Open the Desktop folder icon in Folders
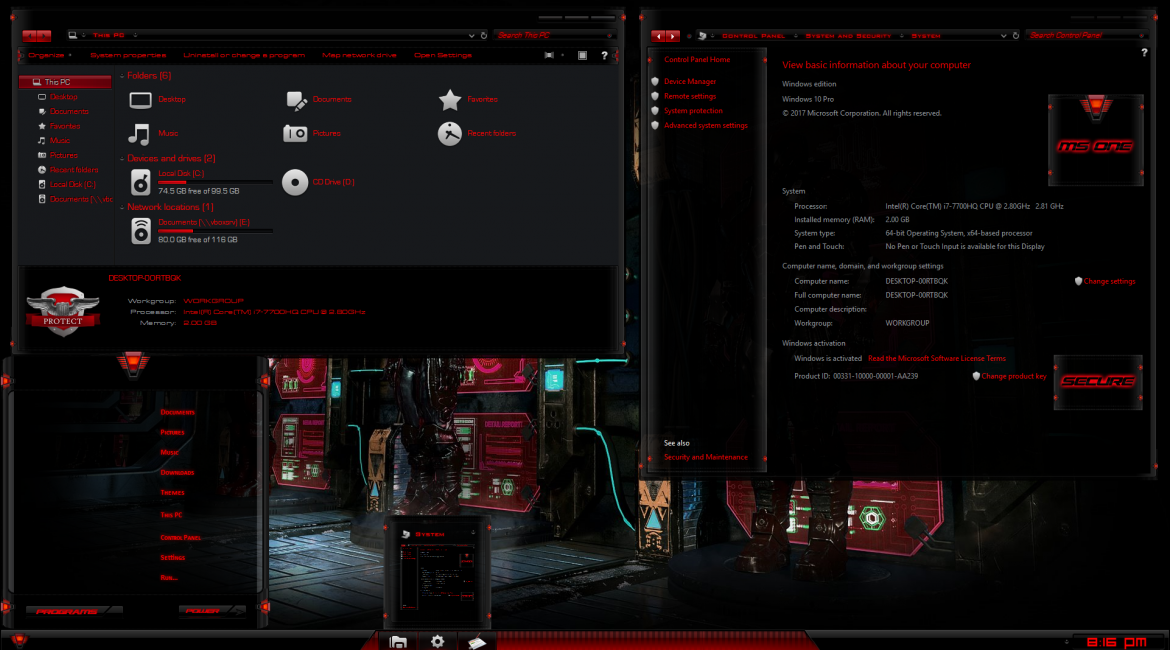 [140, 99]
